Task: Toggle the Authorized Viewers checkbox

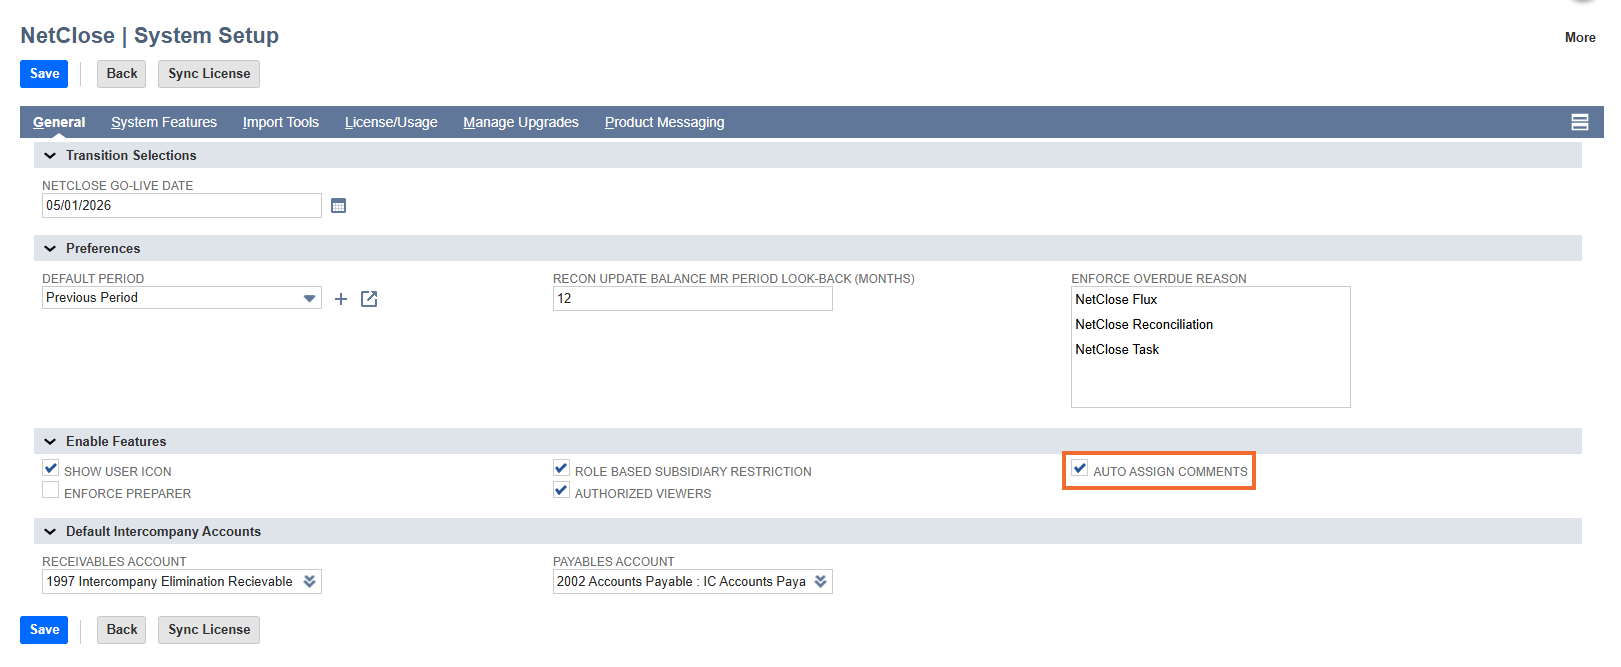Action: (561, 490)
